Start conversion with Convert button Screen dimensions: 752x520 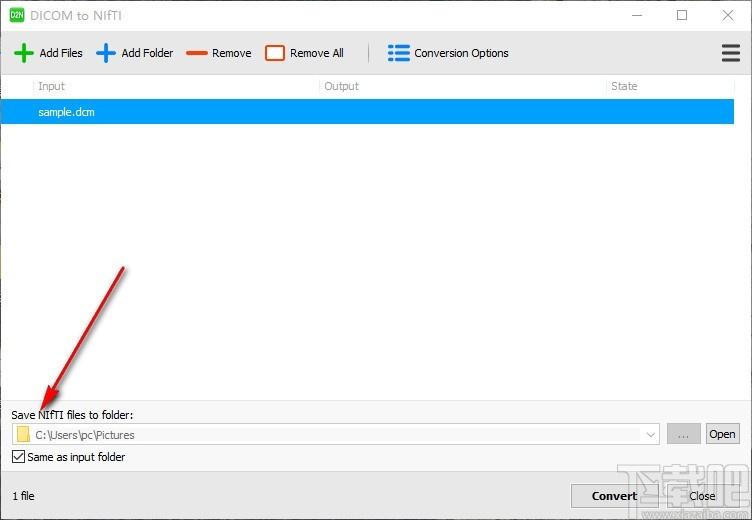tap(614, 496)
